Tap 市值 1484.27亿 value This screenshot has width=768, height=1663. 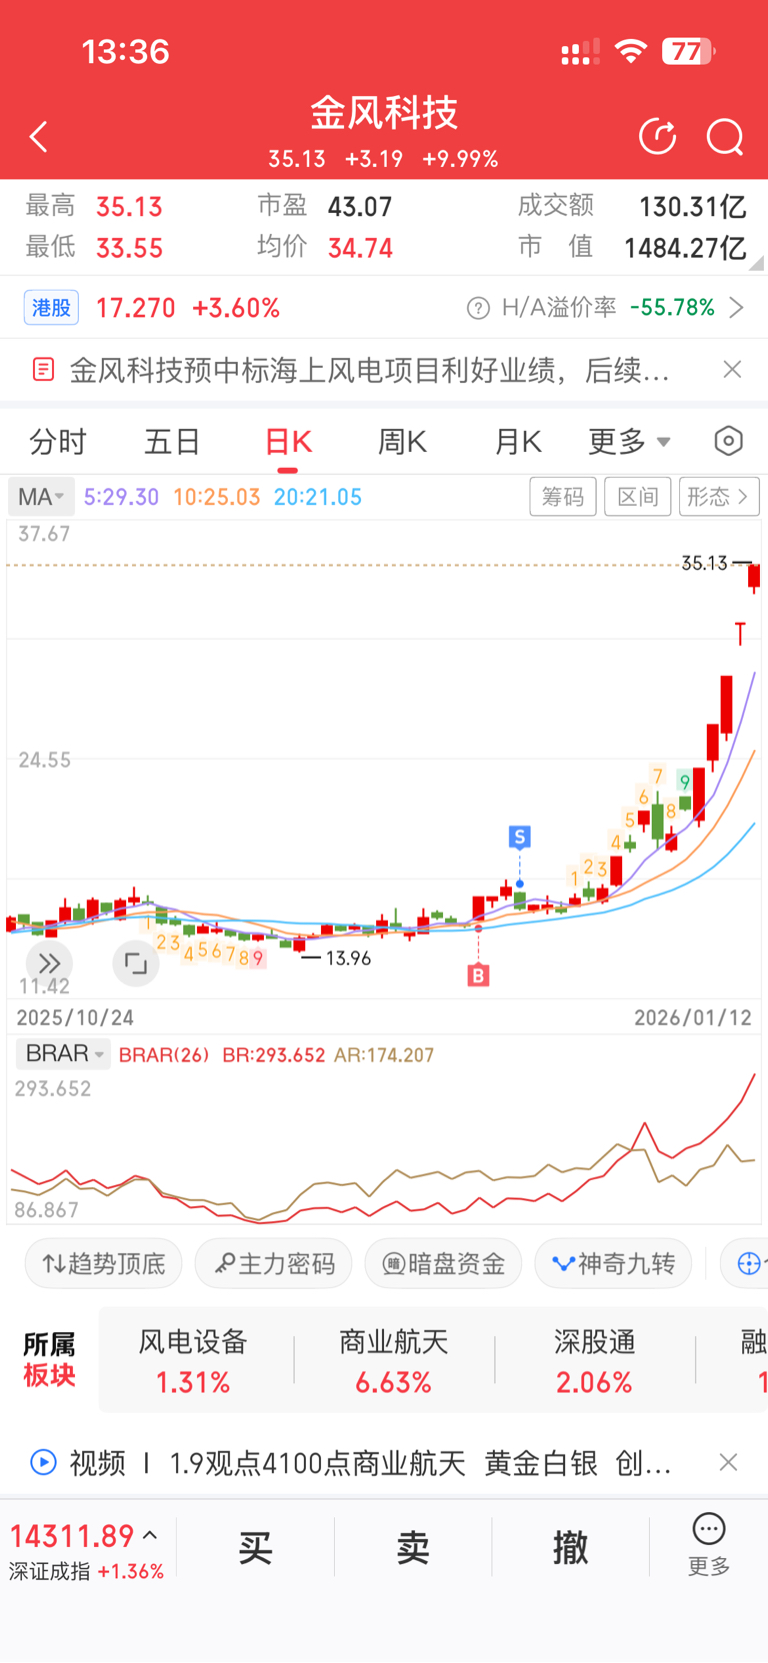tap(685, 248)
